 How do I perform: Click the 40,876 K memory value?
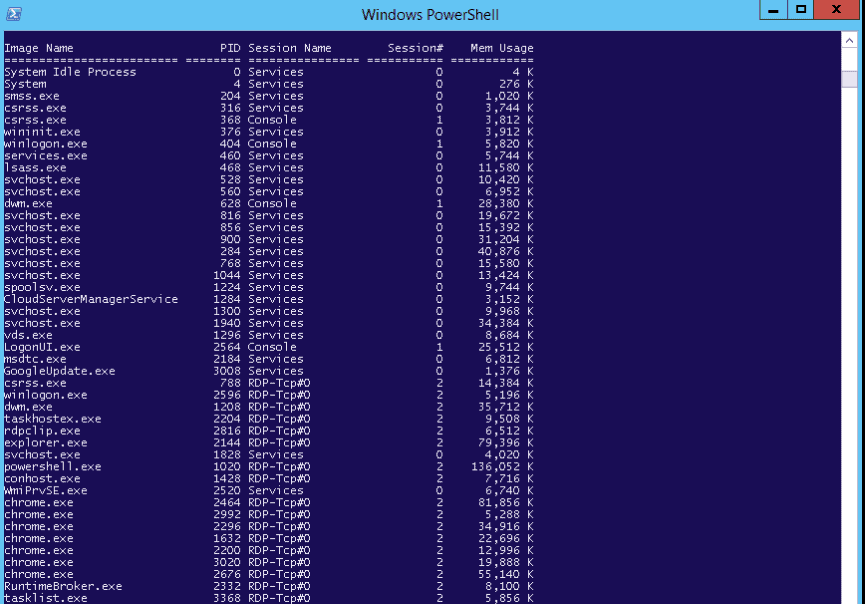[506, 252]
